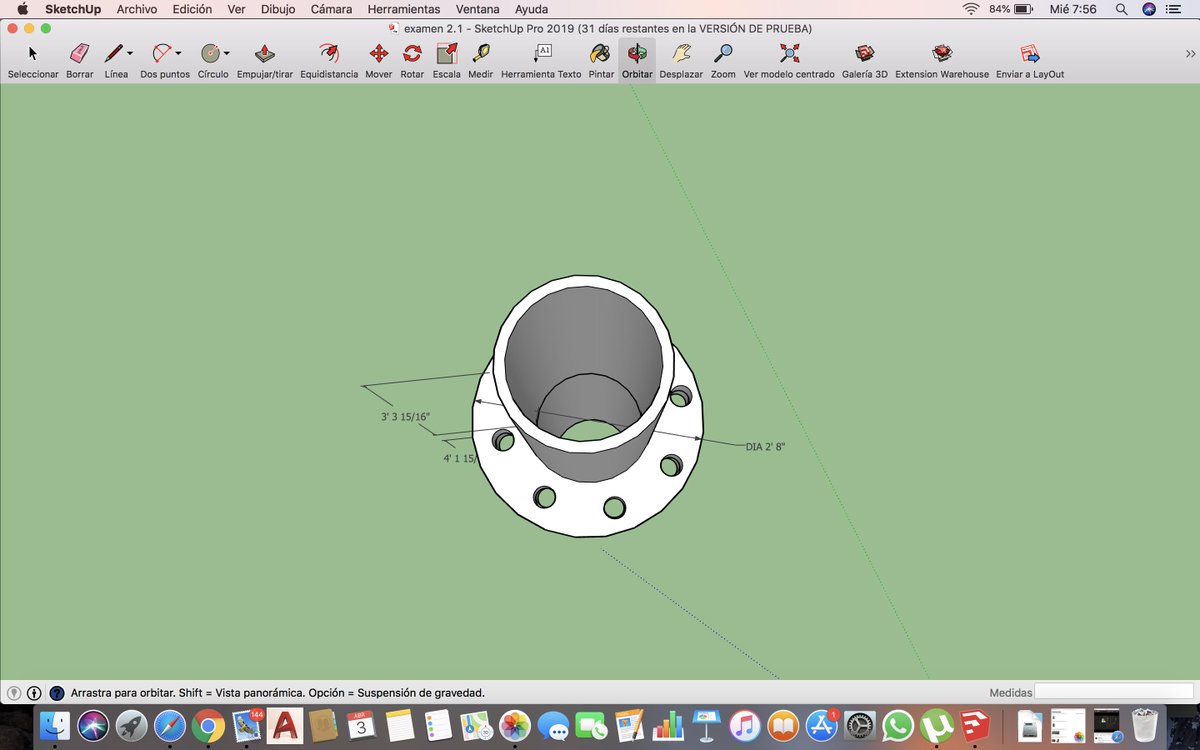1200x750 pixels.
Task: Open the Ver menu
Action: click(x=236, y=9)
